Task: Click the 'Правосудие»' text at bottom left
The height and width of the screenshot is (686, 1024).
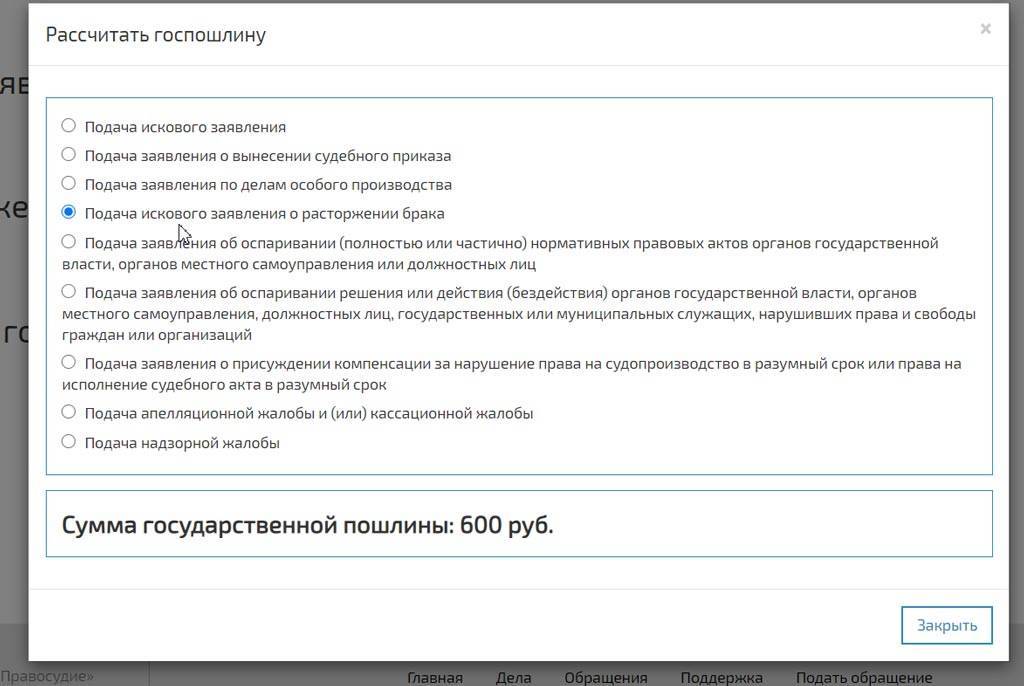Action: click(x=47, y=676)
